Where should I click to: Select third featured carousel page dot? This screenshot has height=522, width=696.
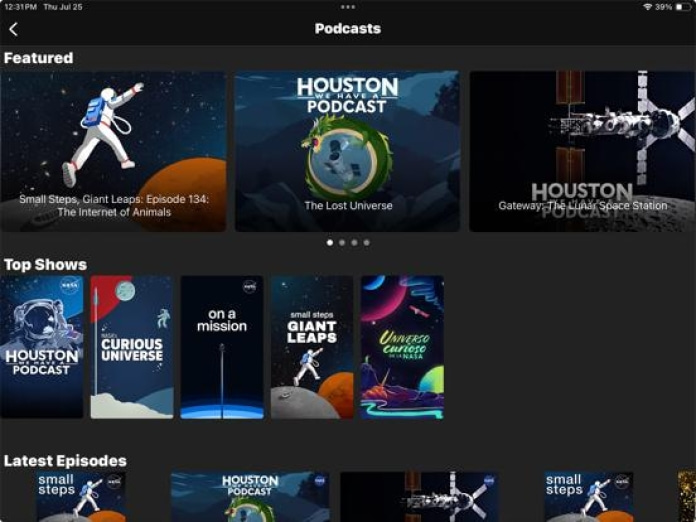pos(354,243)
